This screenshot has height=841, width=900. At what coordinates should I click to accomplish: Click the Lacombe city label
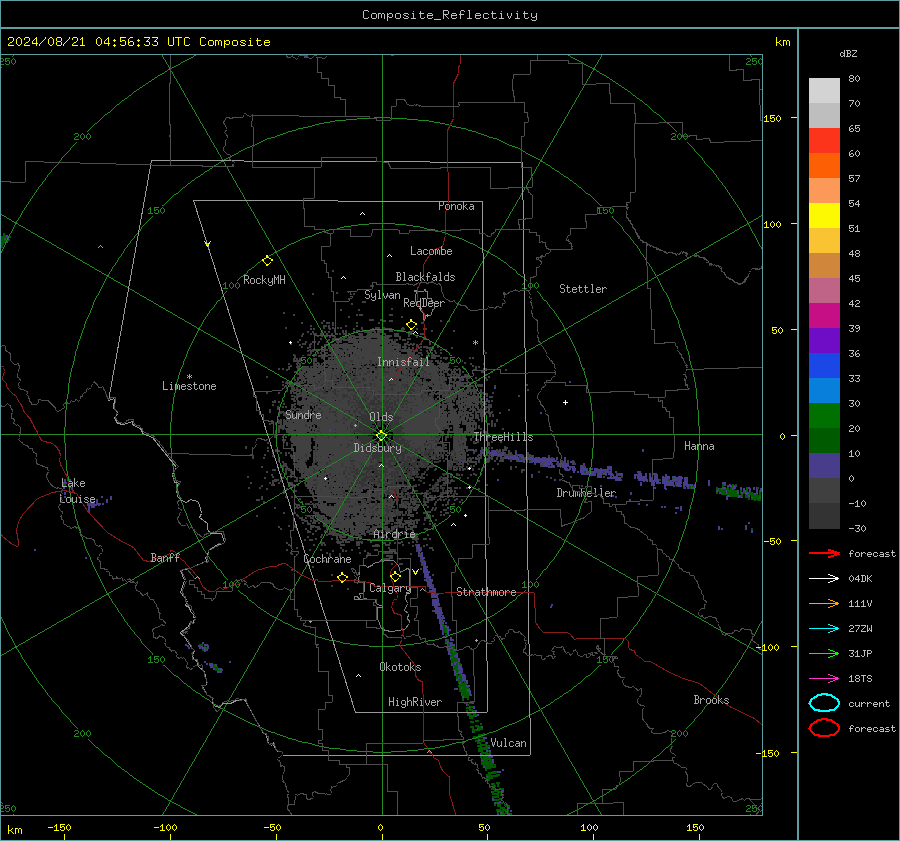[x=431, y=251]
